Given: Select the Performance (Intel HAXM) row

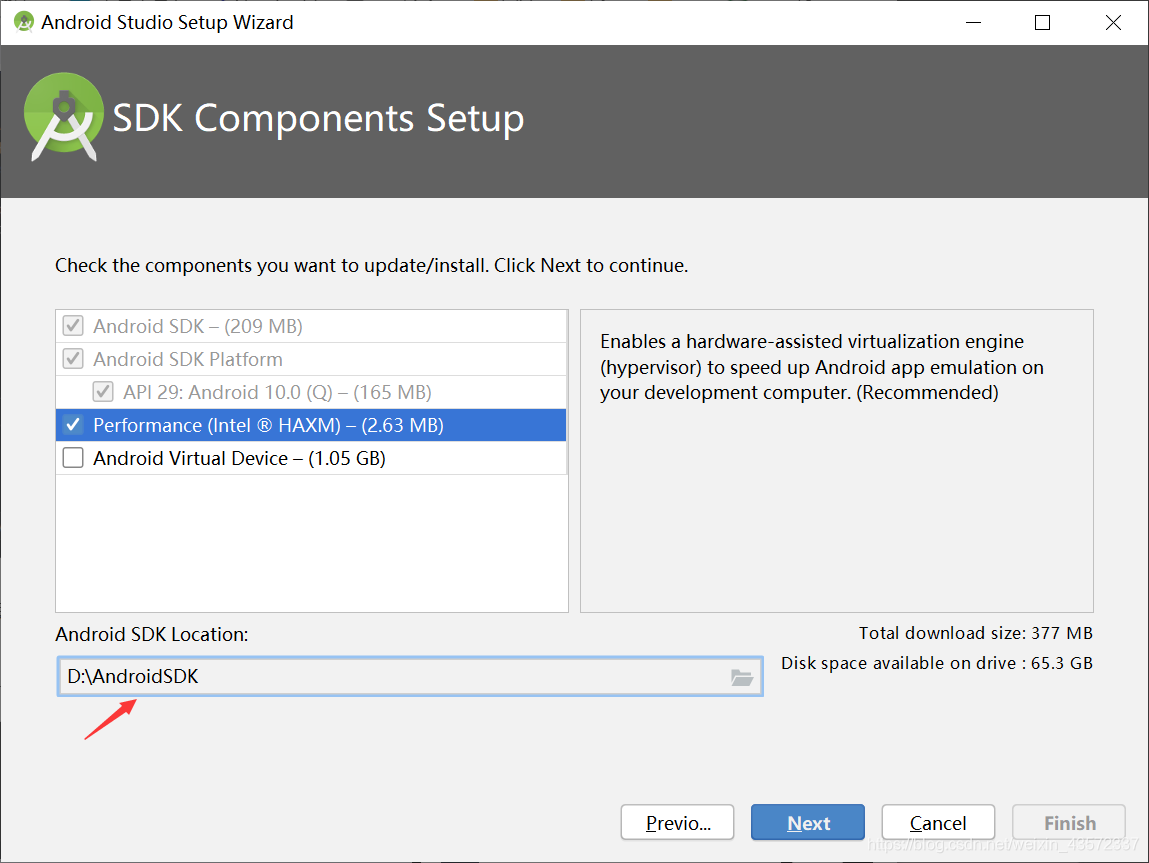Looking at the screenshot, I should click(311, 425).
